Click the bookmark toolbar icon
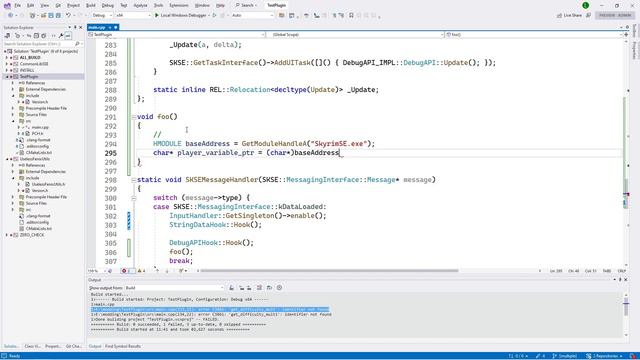Viewport: 640px width, 360px height. pos(351,15)
